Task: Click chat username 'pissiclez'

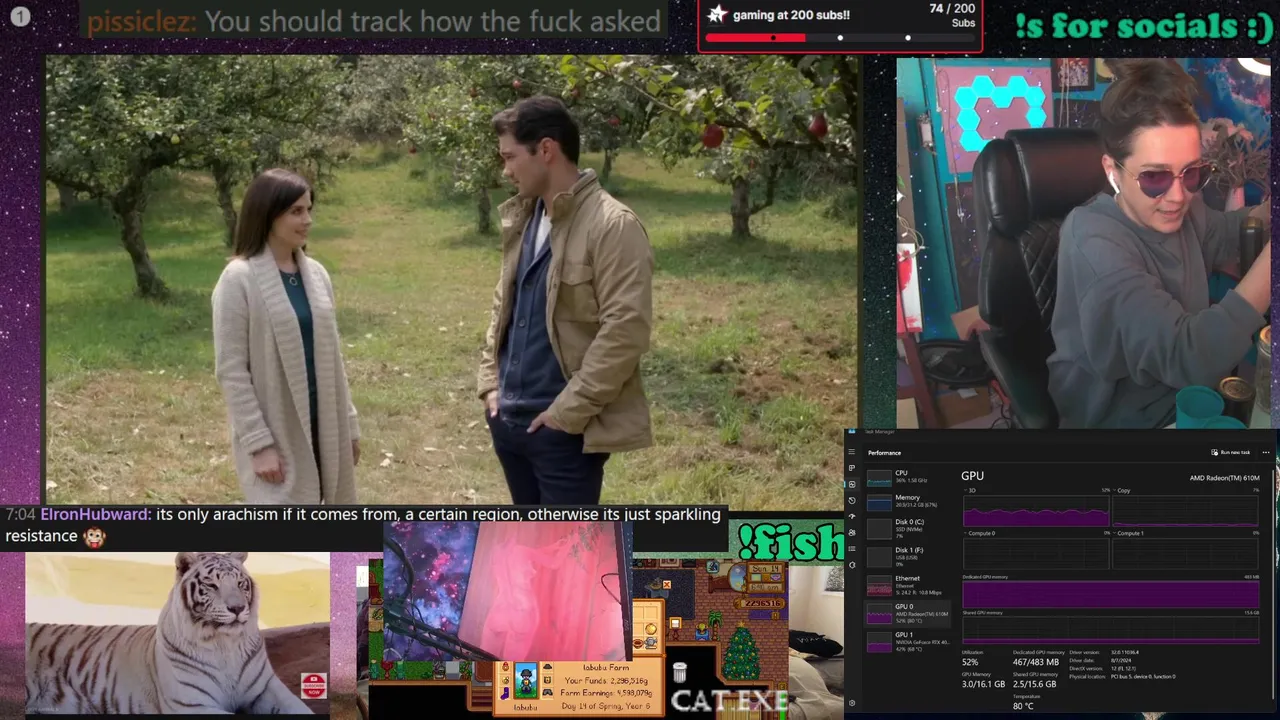Action: pyautogui.click(x=142, y=21)
